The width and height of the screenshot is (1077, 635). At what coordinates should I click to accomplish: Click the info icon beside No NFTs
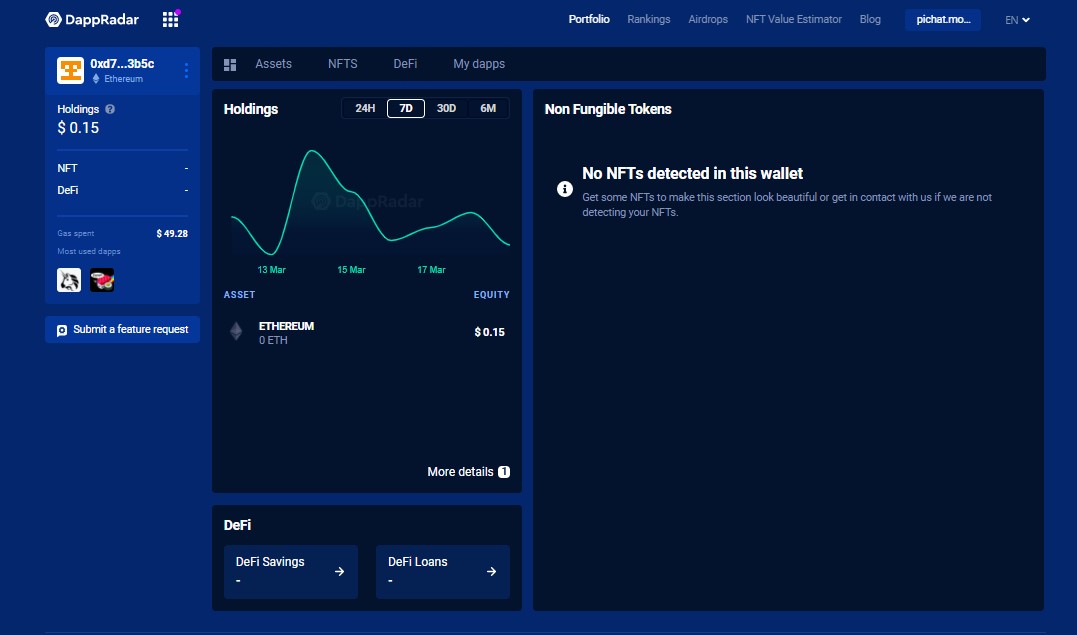(565, 189)
